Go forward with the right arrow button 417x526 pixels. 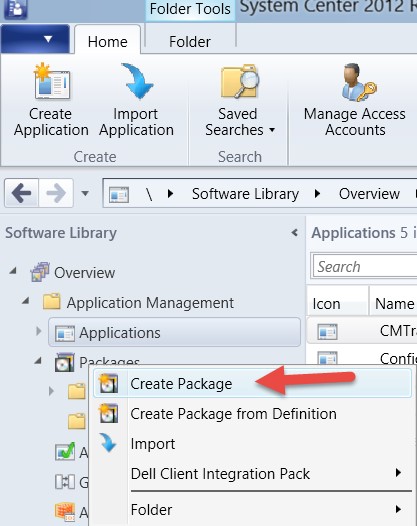pos(56,193)
